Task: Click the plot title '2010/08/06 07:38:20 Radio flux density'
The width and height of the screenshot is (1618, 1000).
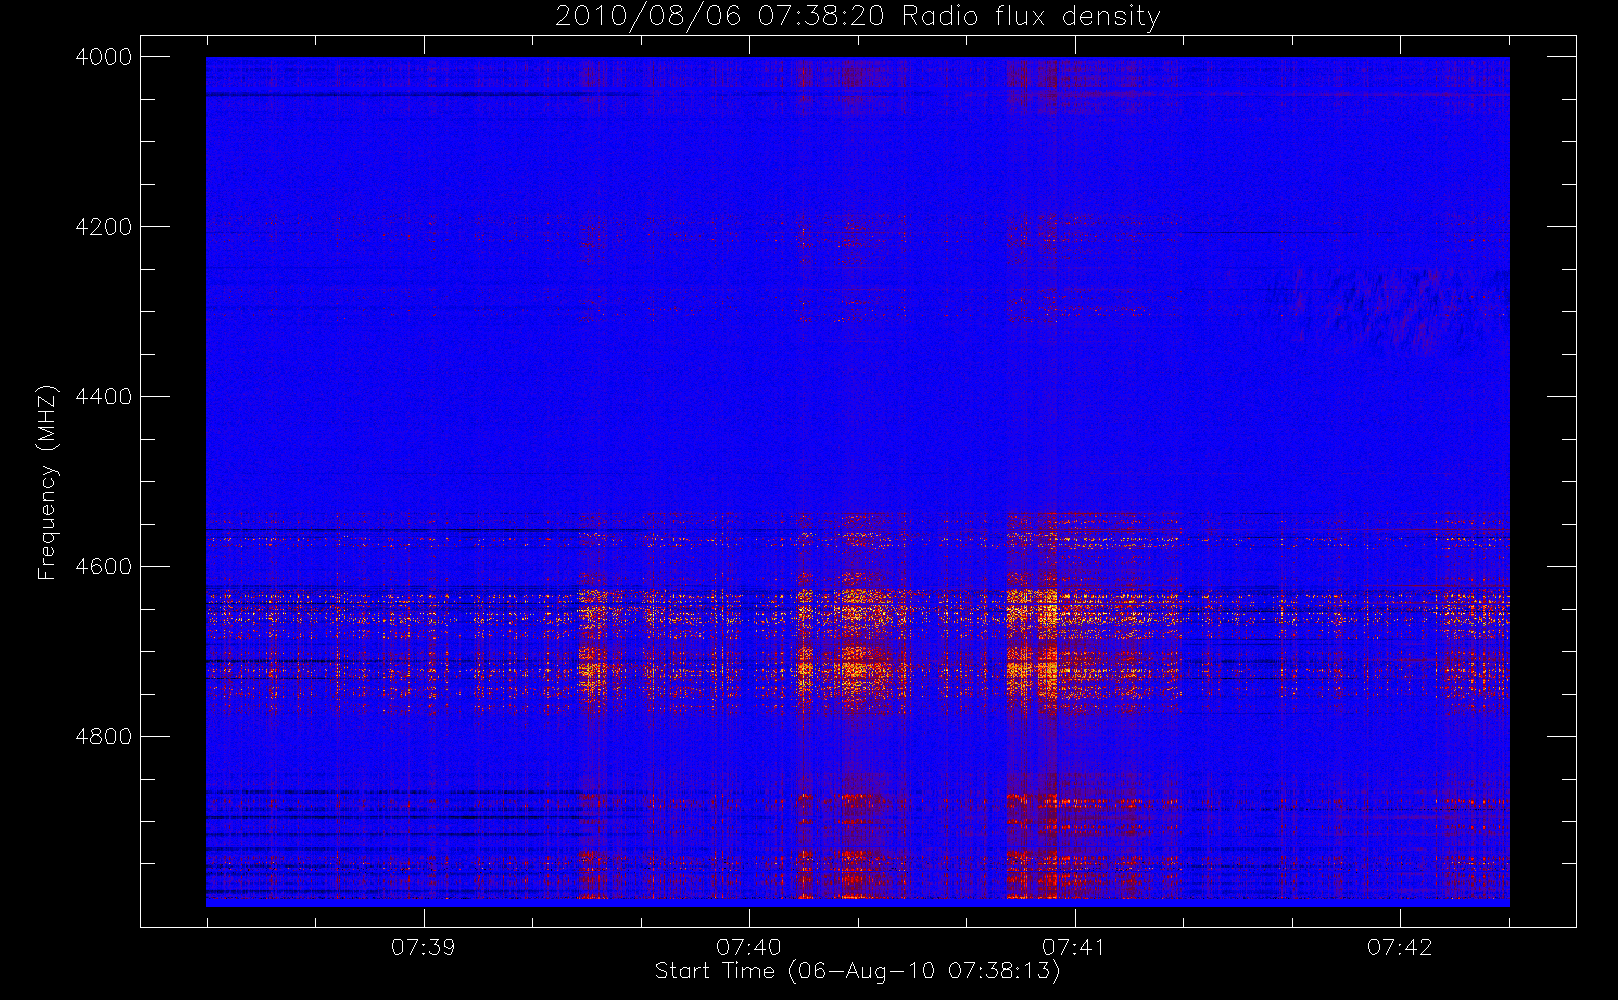Action: coord(857,16)
